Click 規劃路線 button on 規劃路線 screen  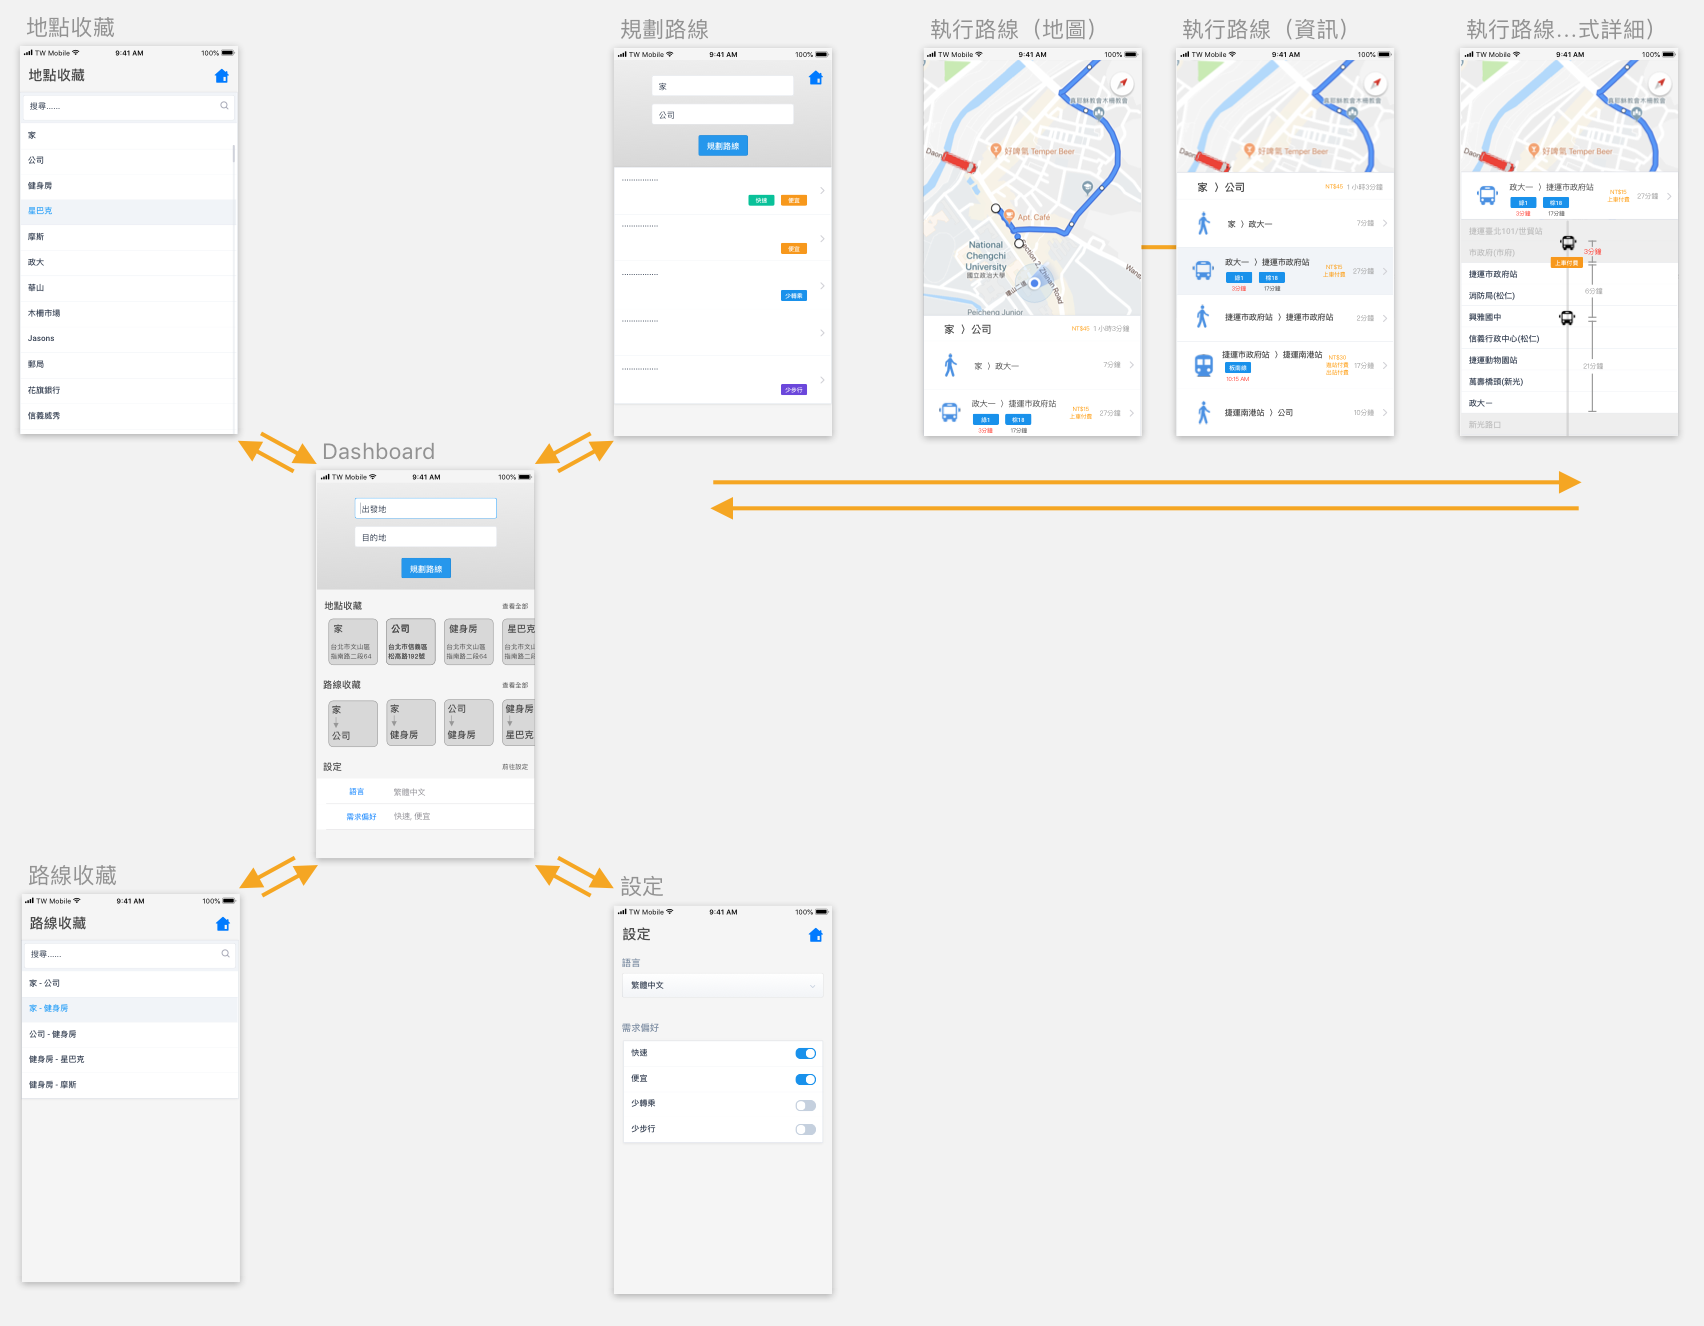pyautogui.click(x=723, y=146)
